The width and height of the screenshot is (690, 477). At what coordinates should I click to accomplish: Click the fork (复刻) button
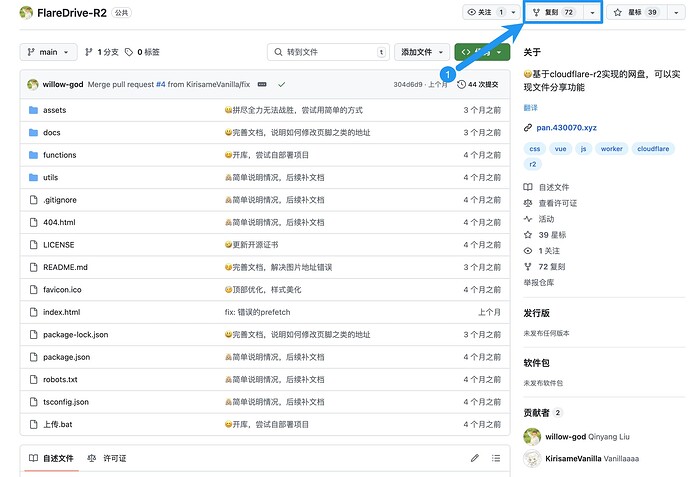tap(554, 12)
